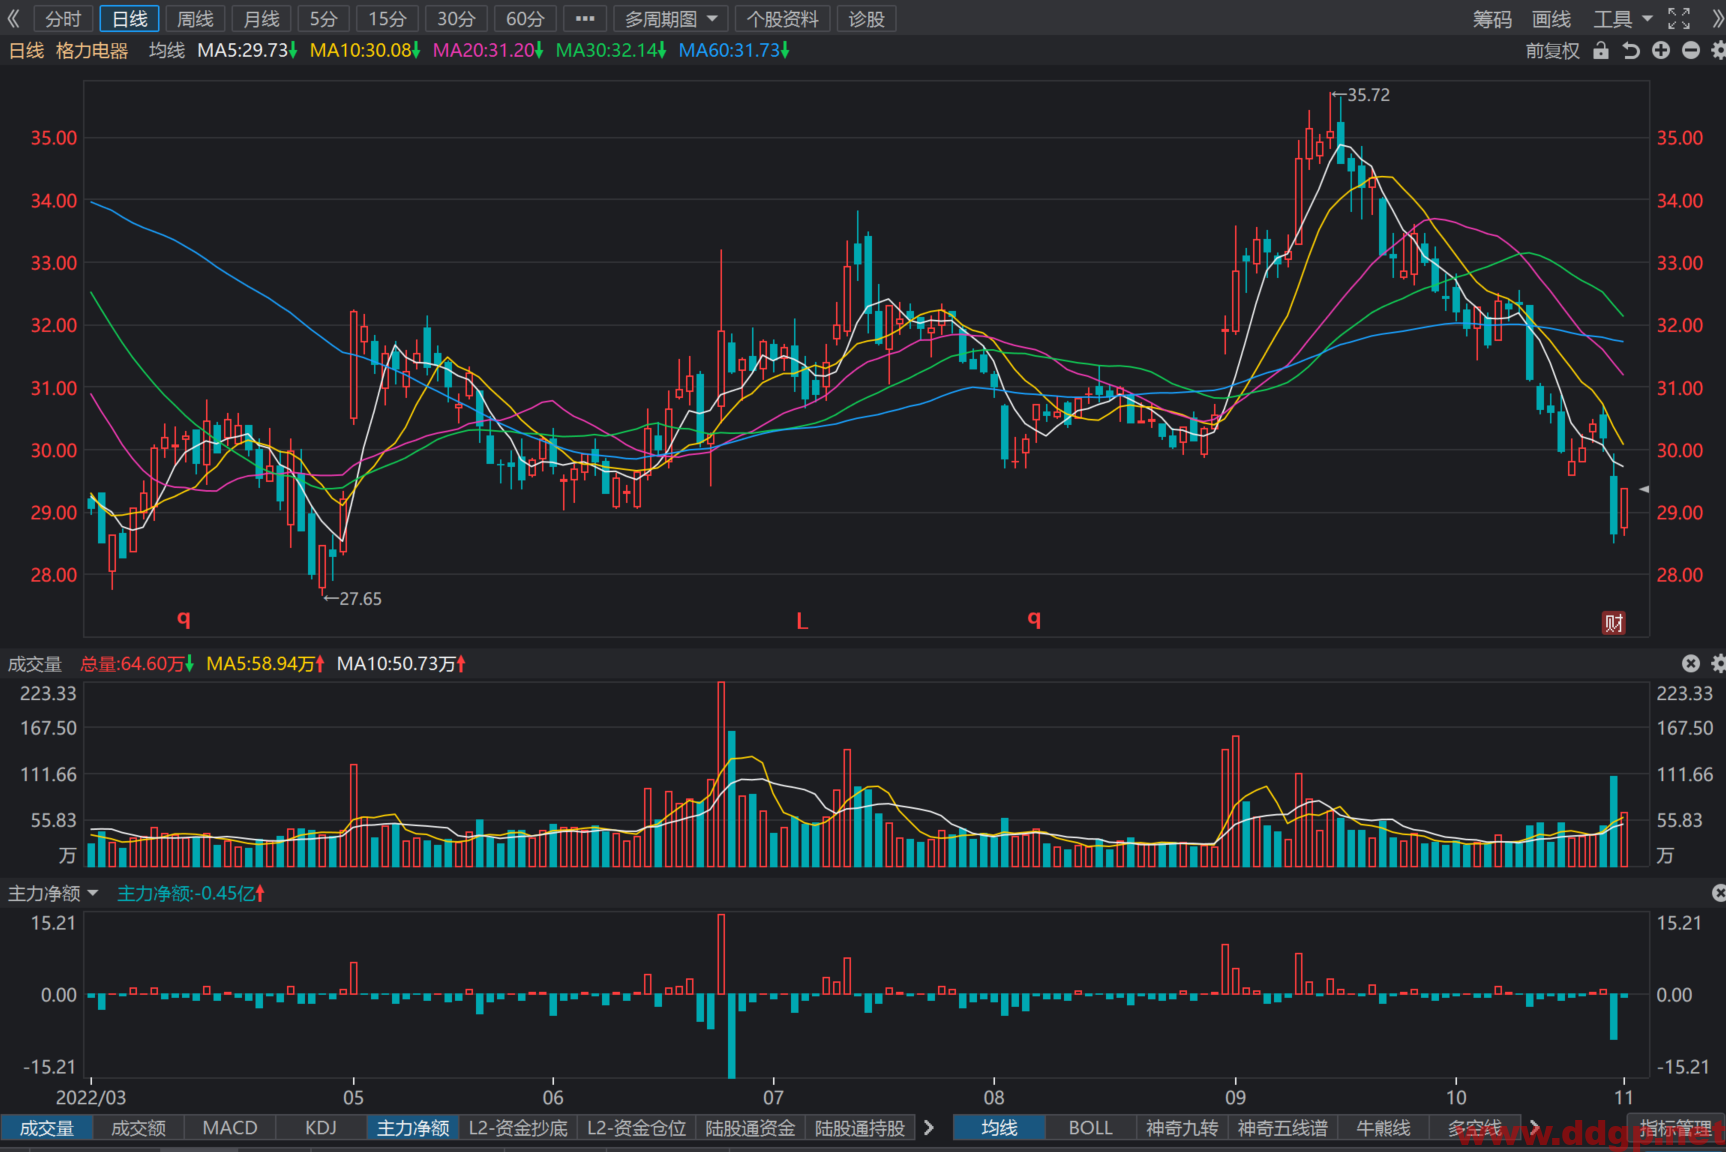Open volume panel settings gear
Image resolution: width=1726 pixels, height=1152 pixels.
1718,663
